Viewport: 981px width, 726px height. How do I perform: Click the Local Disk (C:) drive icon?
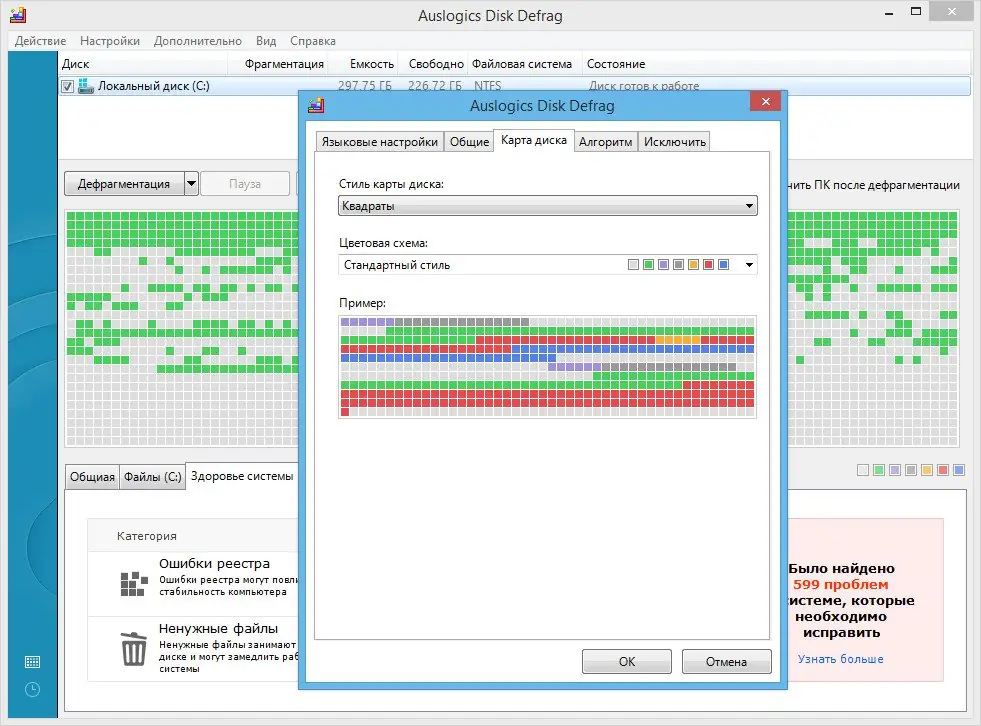click(x=86, y=86)
